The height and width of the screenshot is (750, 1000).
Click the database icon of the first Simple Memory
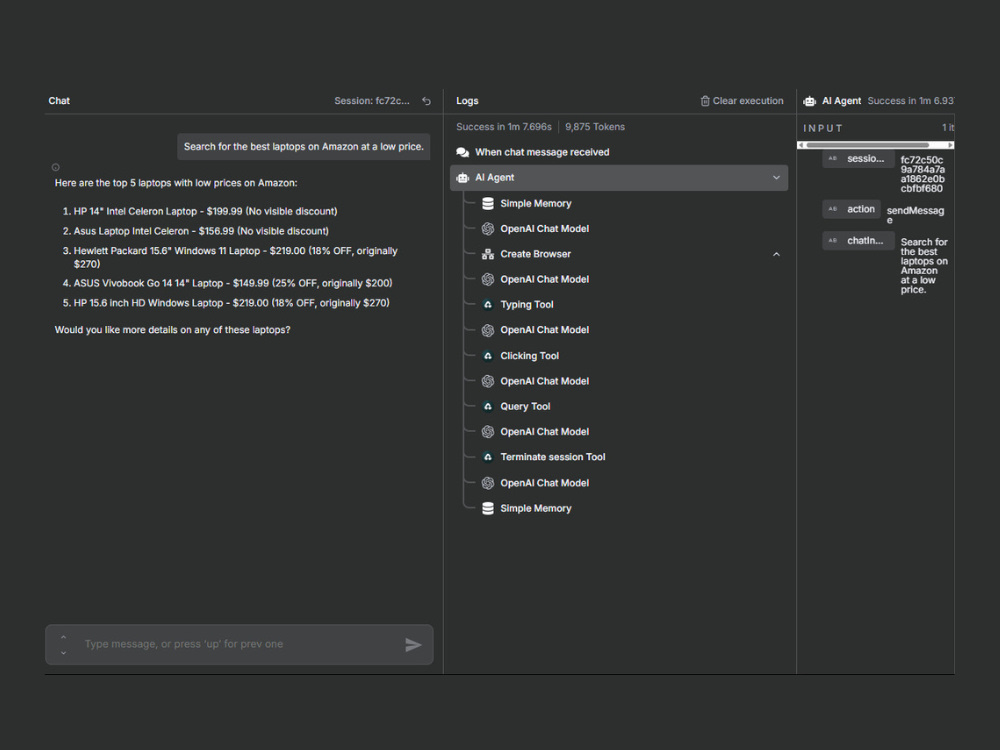click(x=488, y=203)
